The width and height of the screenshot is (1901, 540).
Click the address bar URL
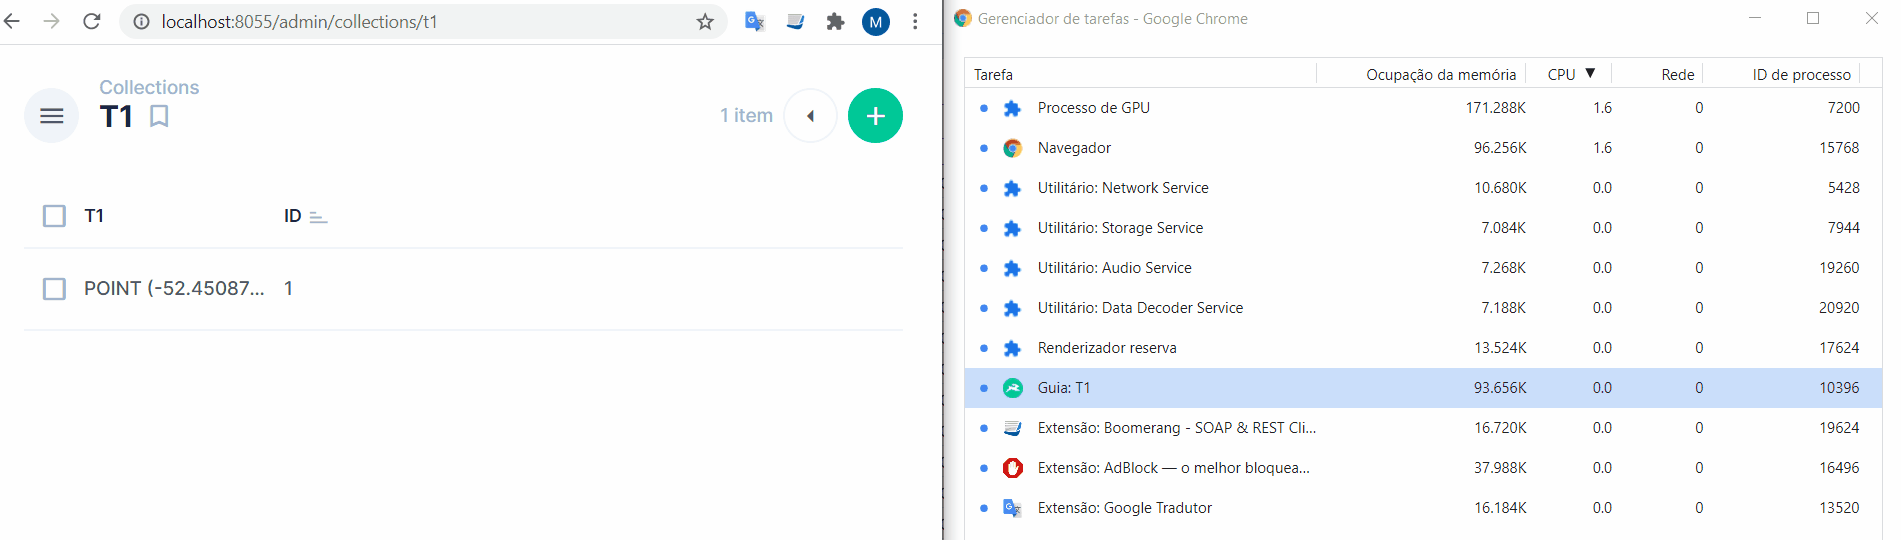pyautogui.click(x=300, y=21)
